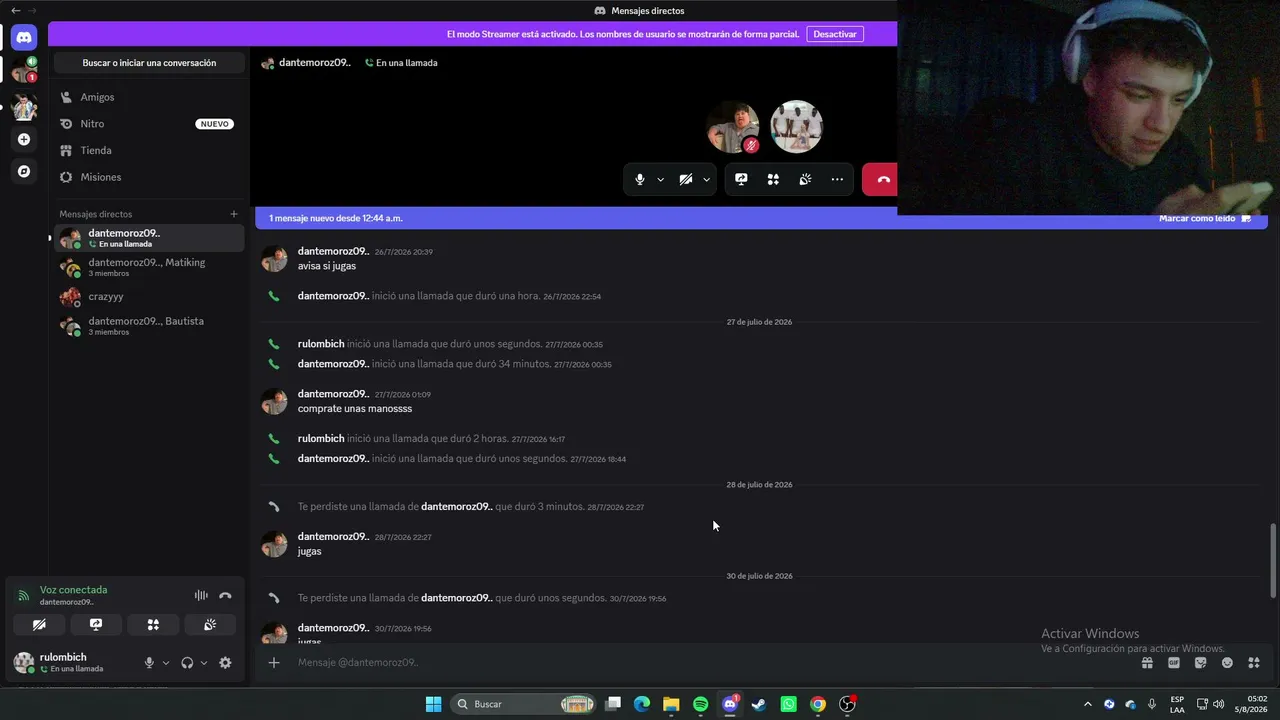Viewport: 1280px width, 720px height.
Task: Expand microphone options arrow in call controls
Action: click(x=660, y=180)
